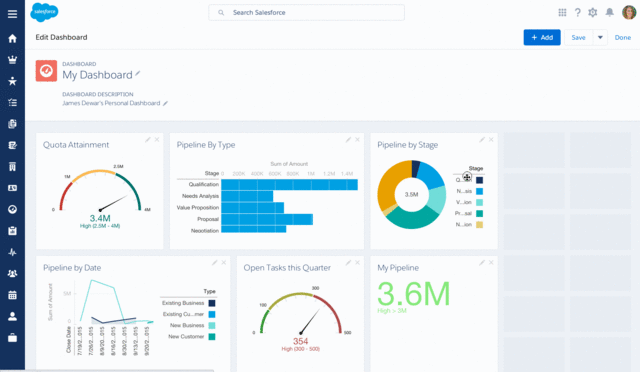The width and height of the screenshot is (640, 372).
Task: Open the files icon in sidebar
Action: 12,124
